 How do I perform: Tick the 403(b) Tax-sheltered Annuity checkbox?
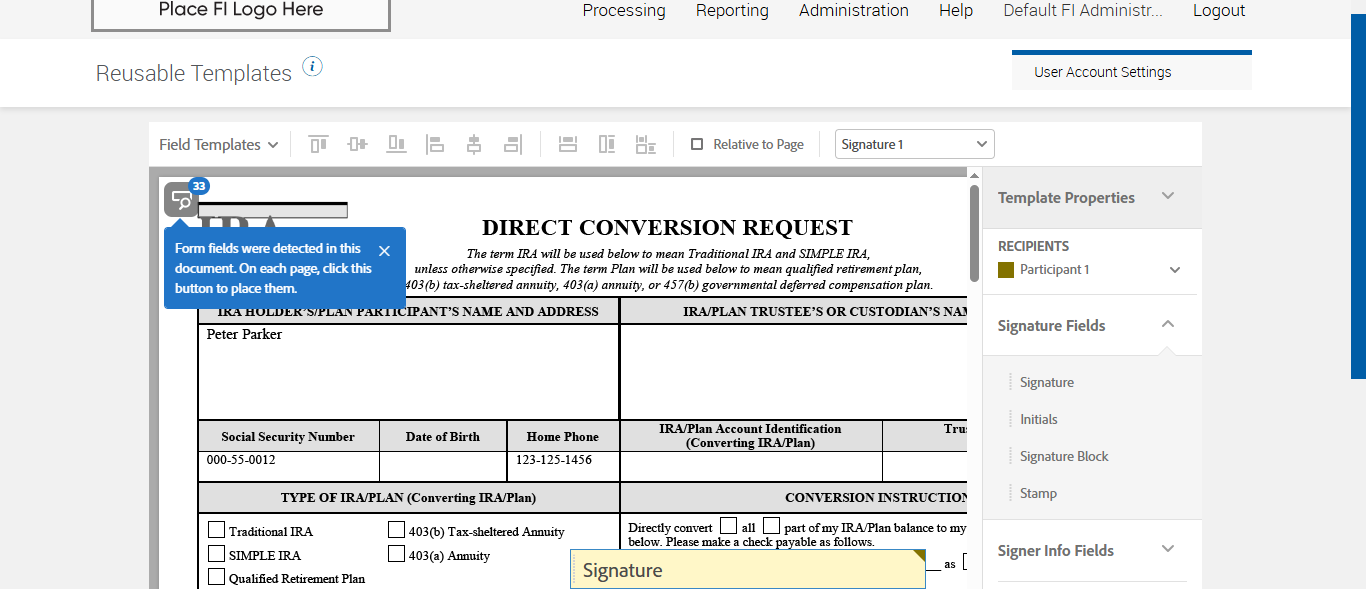(x=396, y=530)
